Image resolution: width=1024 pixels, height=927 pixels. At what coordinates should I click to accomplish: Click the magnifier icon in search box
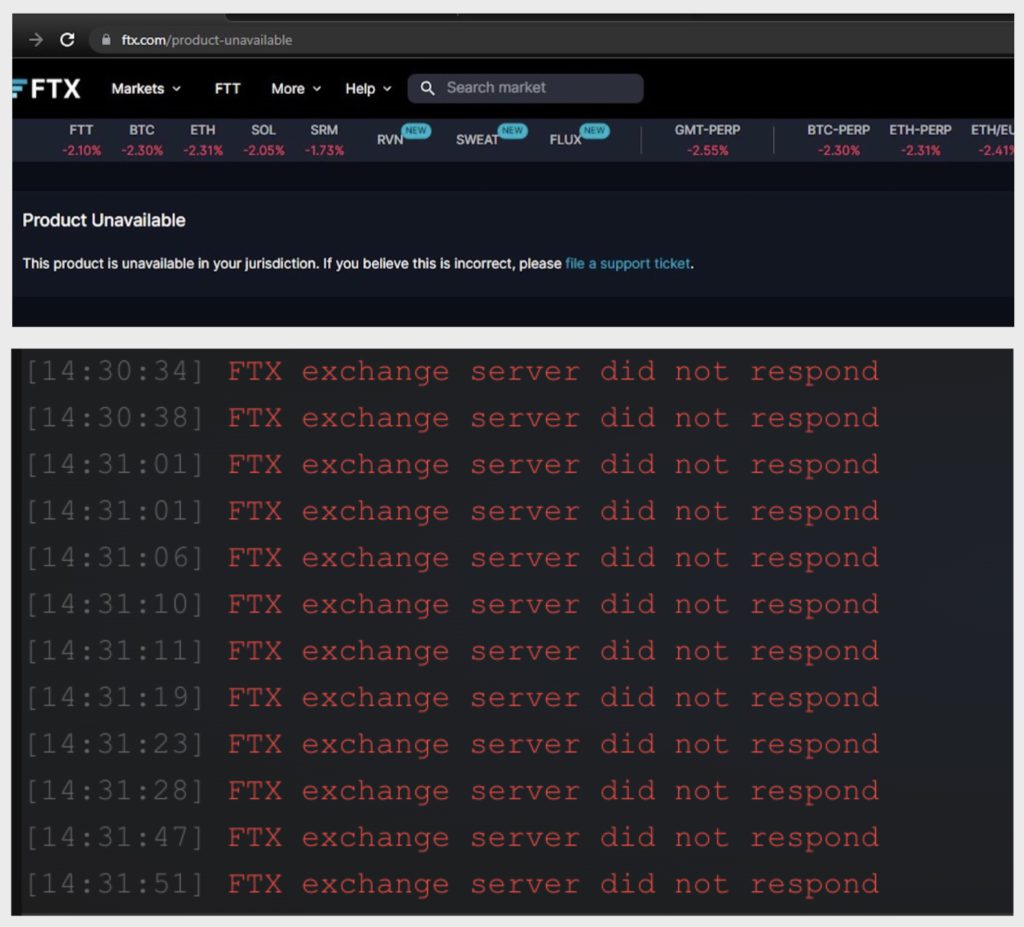pos(427,88)
